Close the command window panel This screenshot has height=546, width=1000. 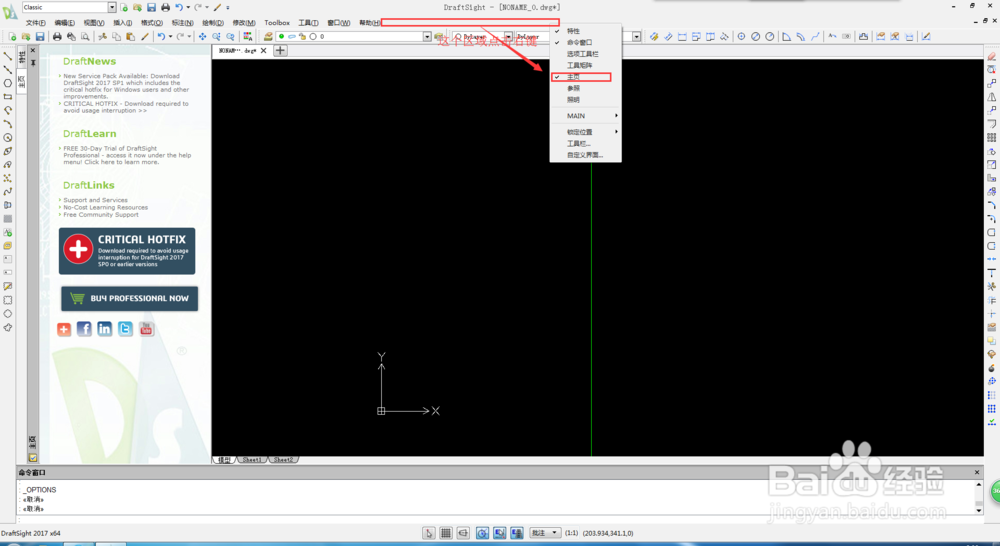pos(977,472)
